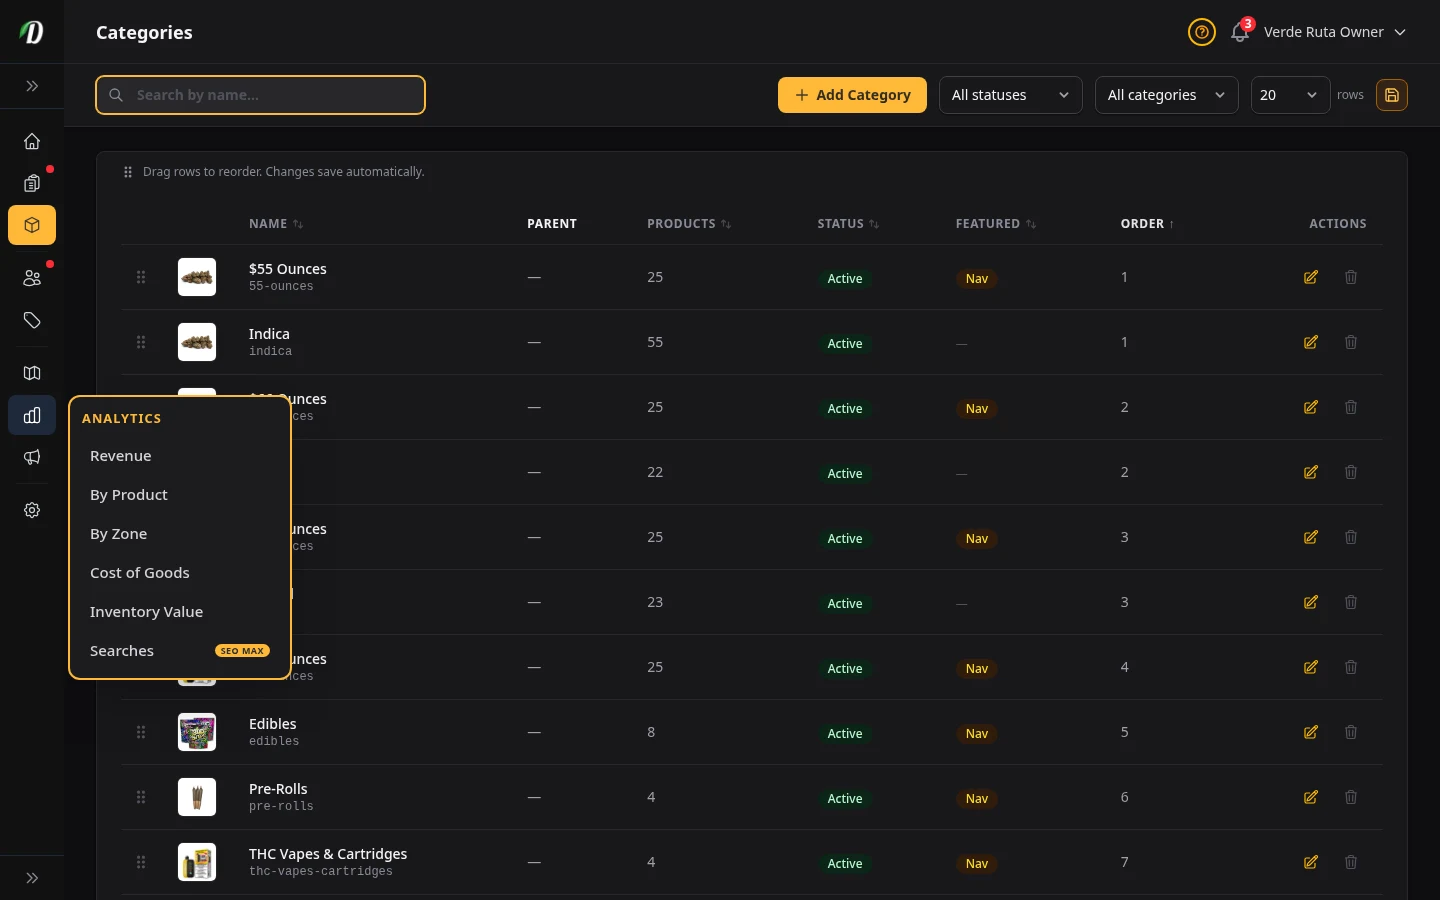Delete the Edibles category via trash icon
Image resolution: width=1440 pixels, height=900 pixels.
pos(1351,732)
